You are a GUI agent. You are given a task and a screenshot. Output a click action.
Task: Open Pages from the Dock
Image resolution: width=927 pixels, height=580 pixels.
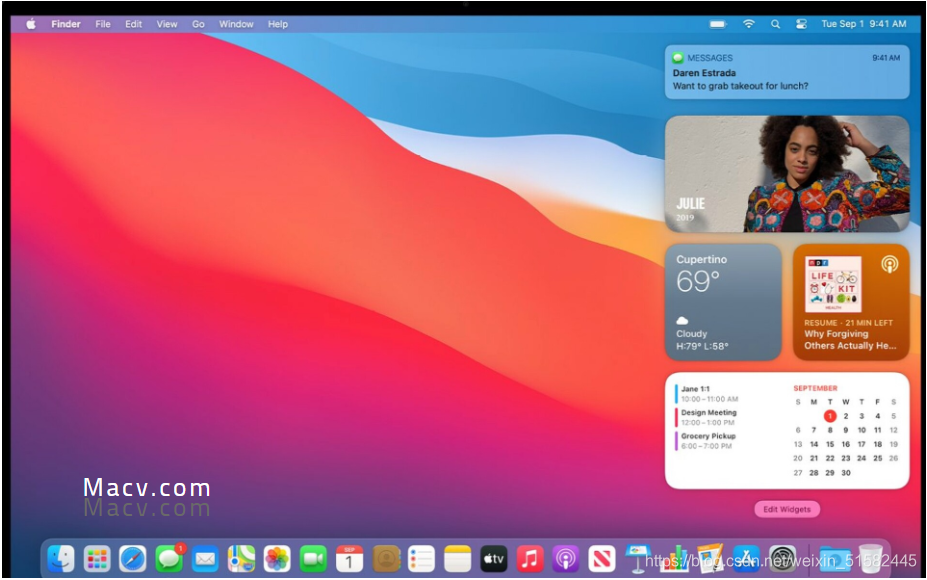pyautogui.click(x=711, y=558)
